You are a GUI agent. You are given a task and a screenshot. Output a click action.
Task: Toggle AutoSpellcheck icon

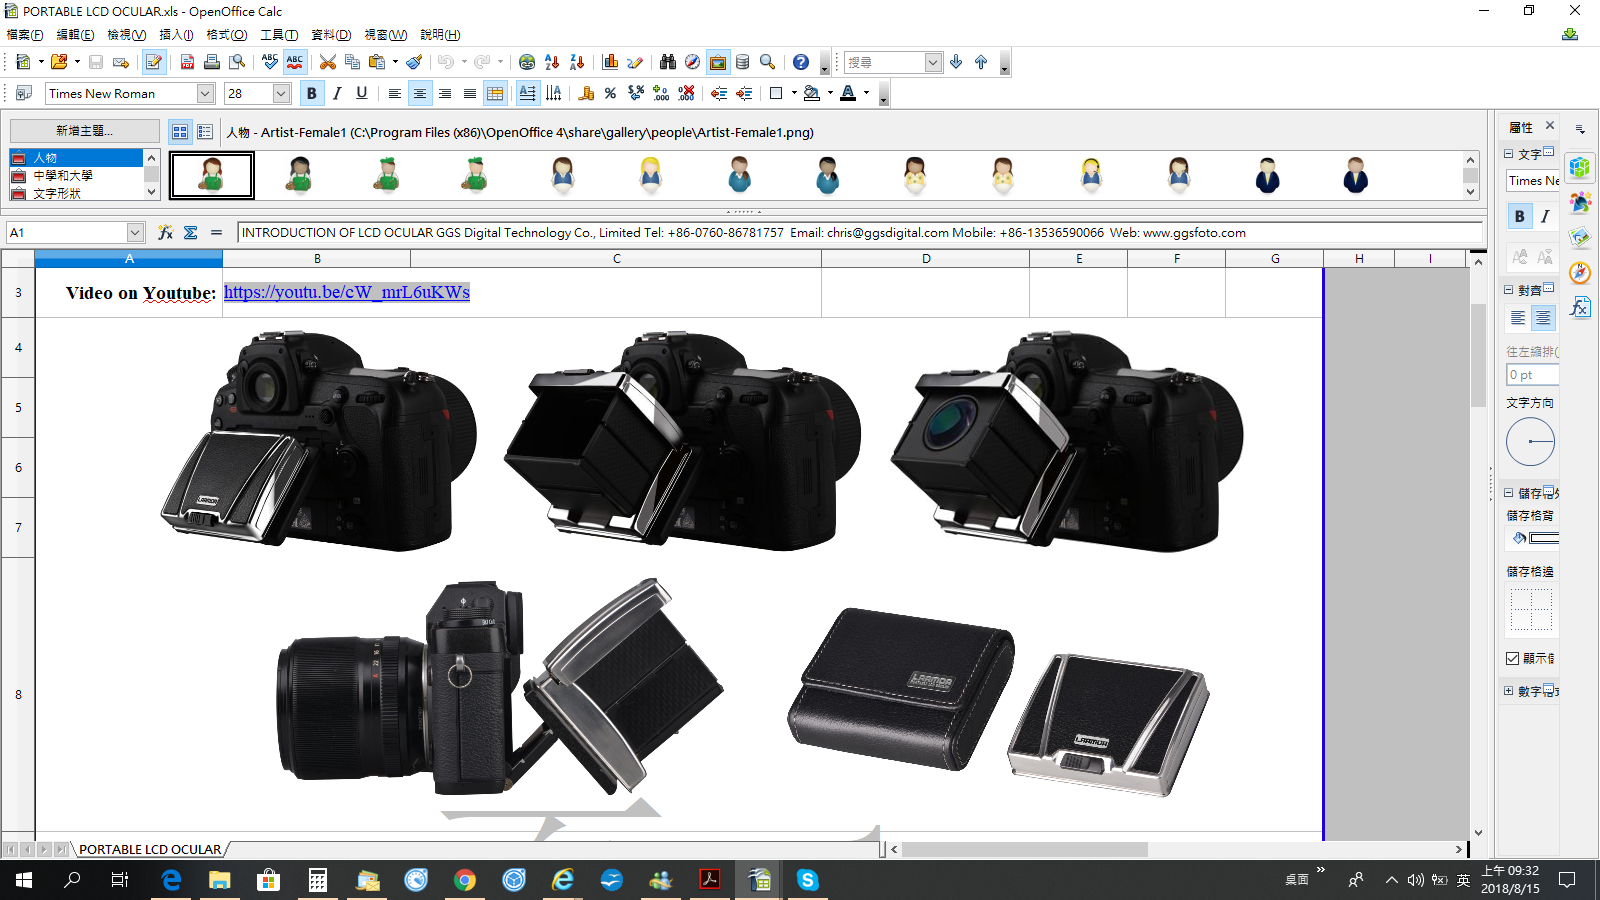coord(295,62)
